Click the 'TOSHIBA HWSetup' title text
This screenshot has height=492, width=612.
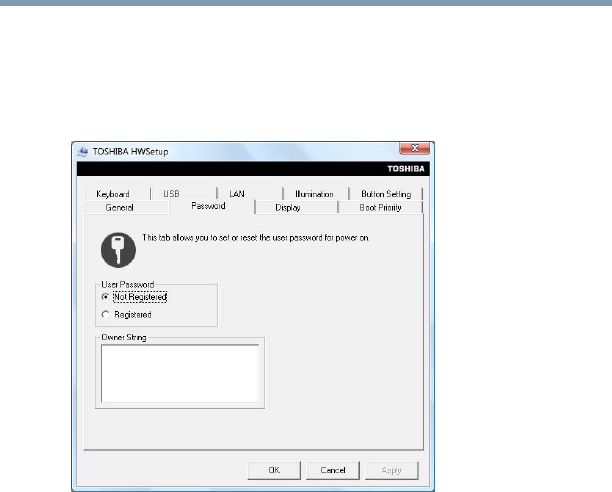pyautogui.click(x=130, y=152)
